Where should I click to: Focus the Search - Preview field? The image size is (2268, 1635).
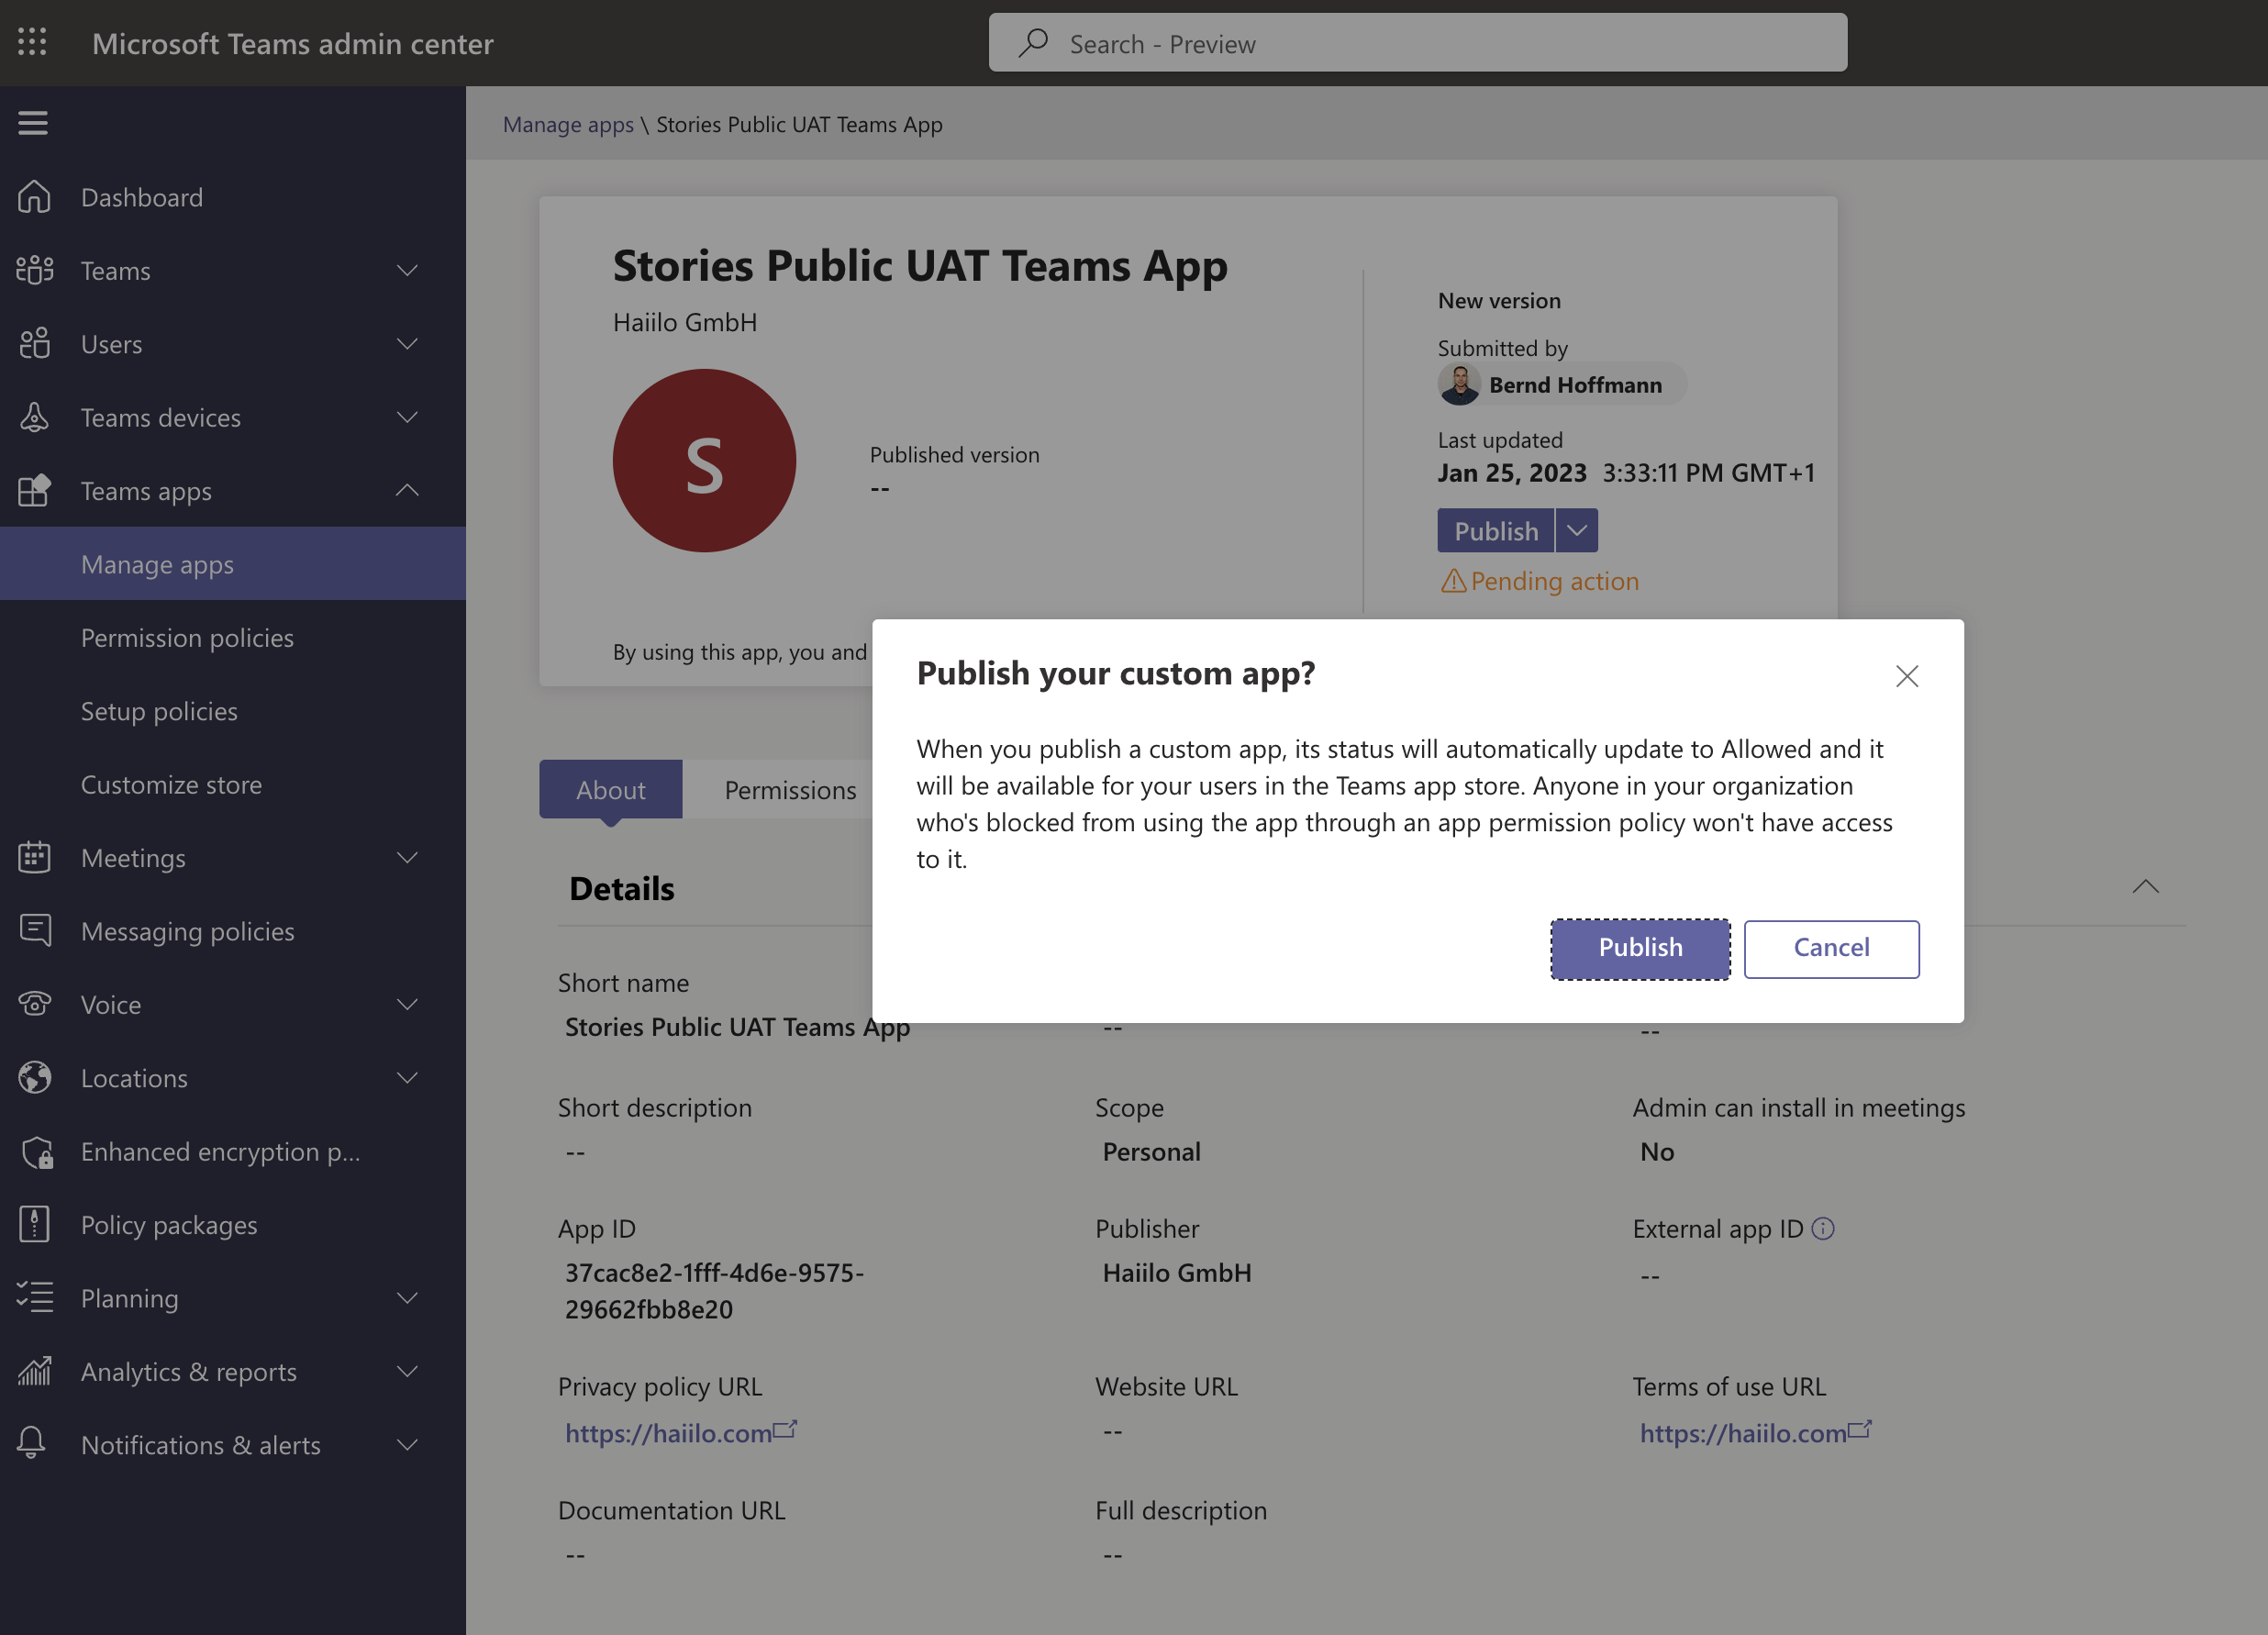pos(1417,43)
